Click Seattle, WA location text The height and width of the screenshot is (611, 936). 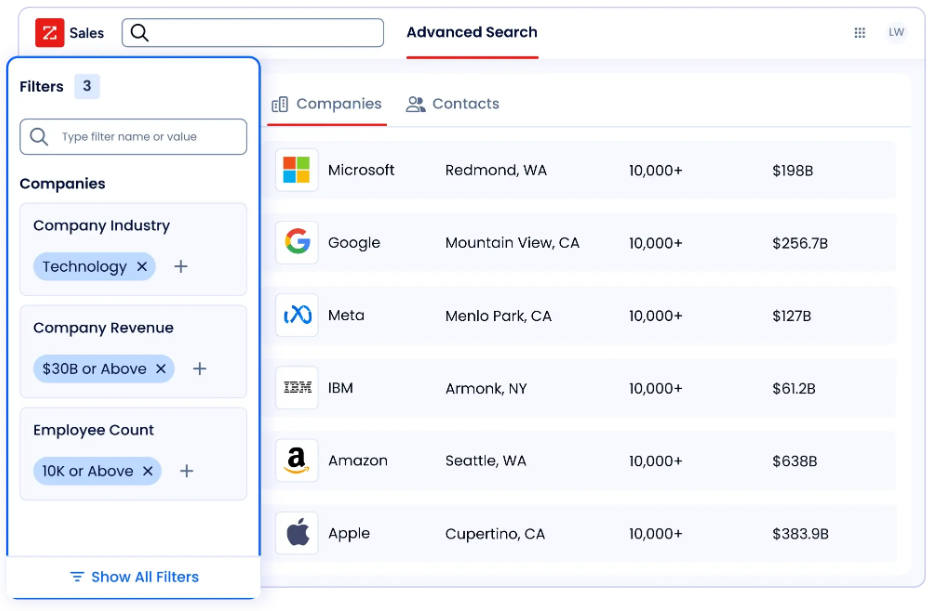click(486, 461)
